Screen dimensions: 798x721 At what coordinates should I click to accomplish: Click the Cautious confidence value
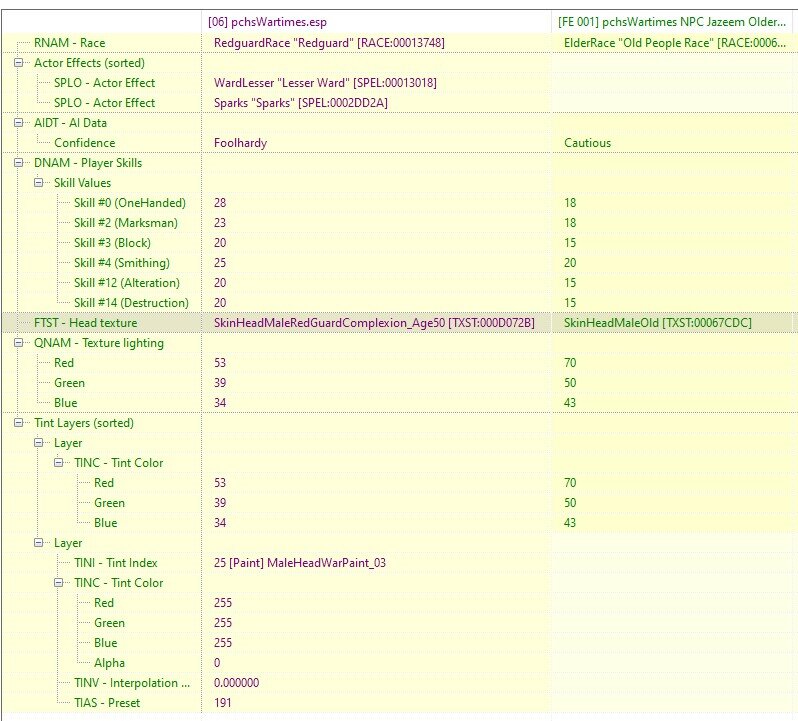(587, 143)
